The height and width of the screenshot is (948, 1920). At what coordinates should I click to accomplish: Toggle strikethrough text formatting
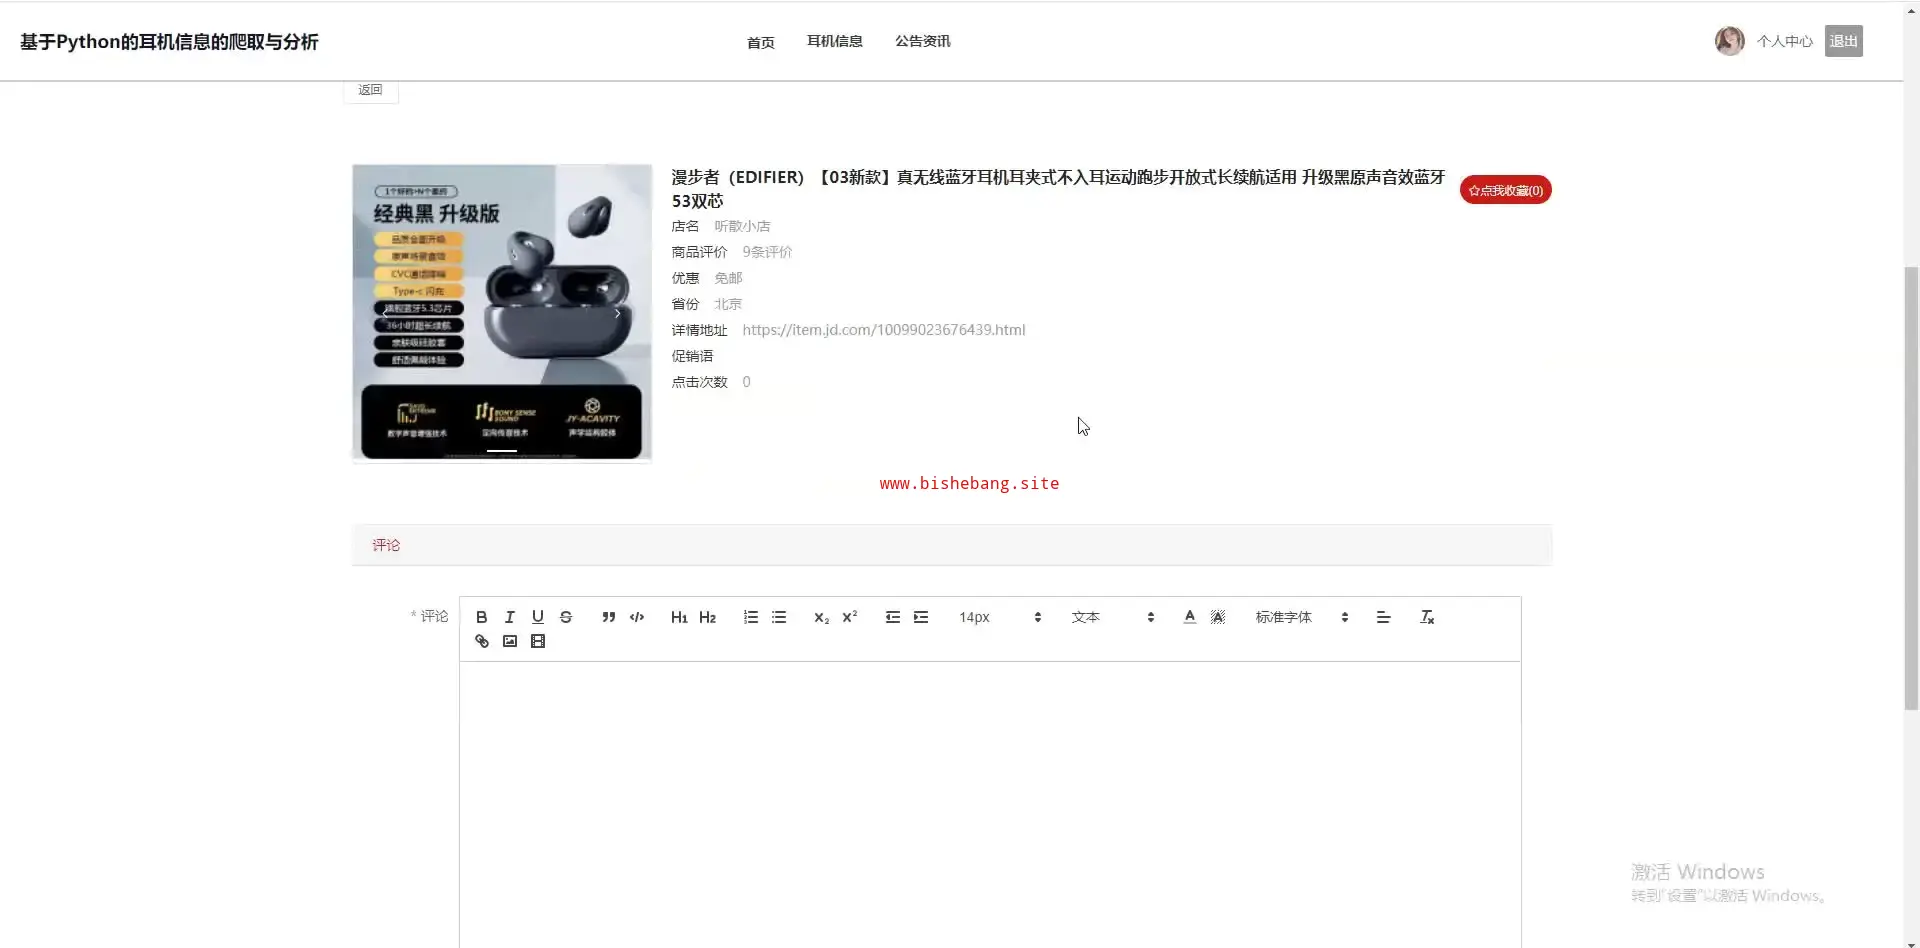(x=566, y=617)
